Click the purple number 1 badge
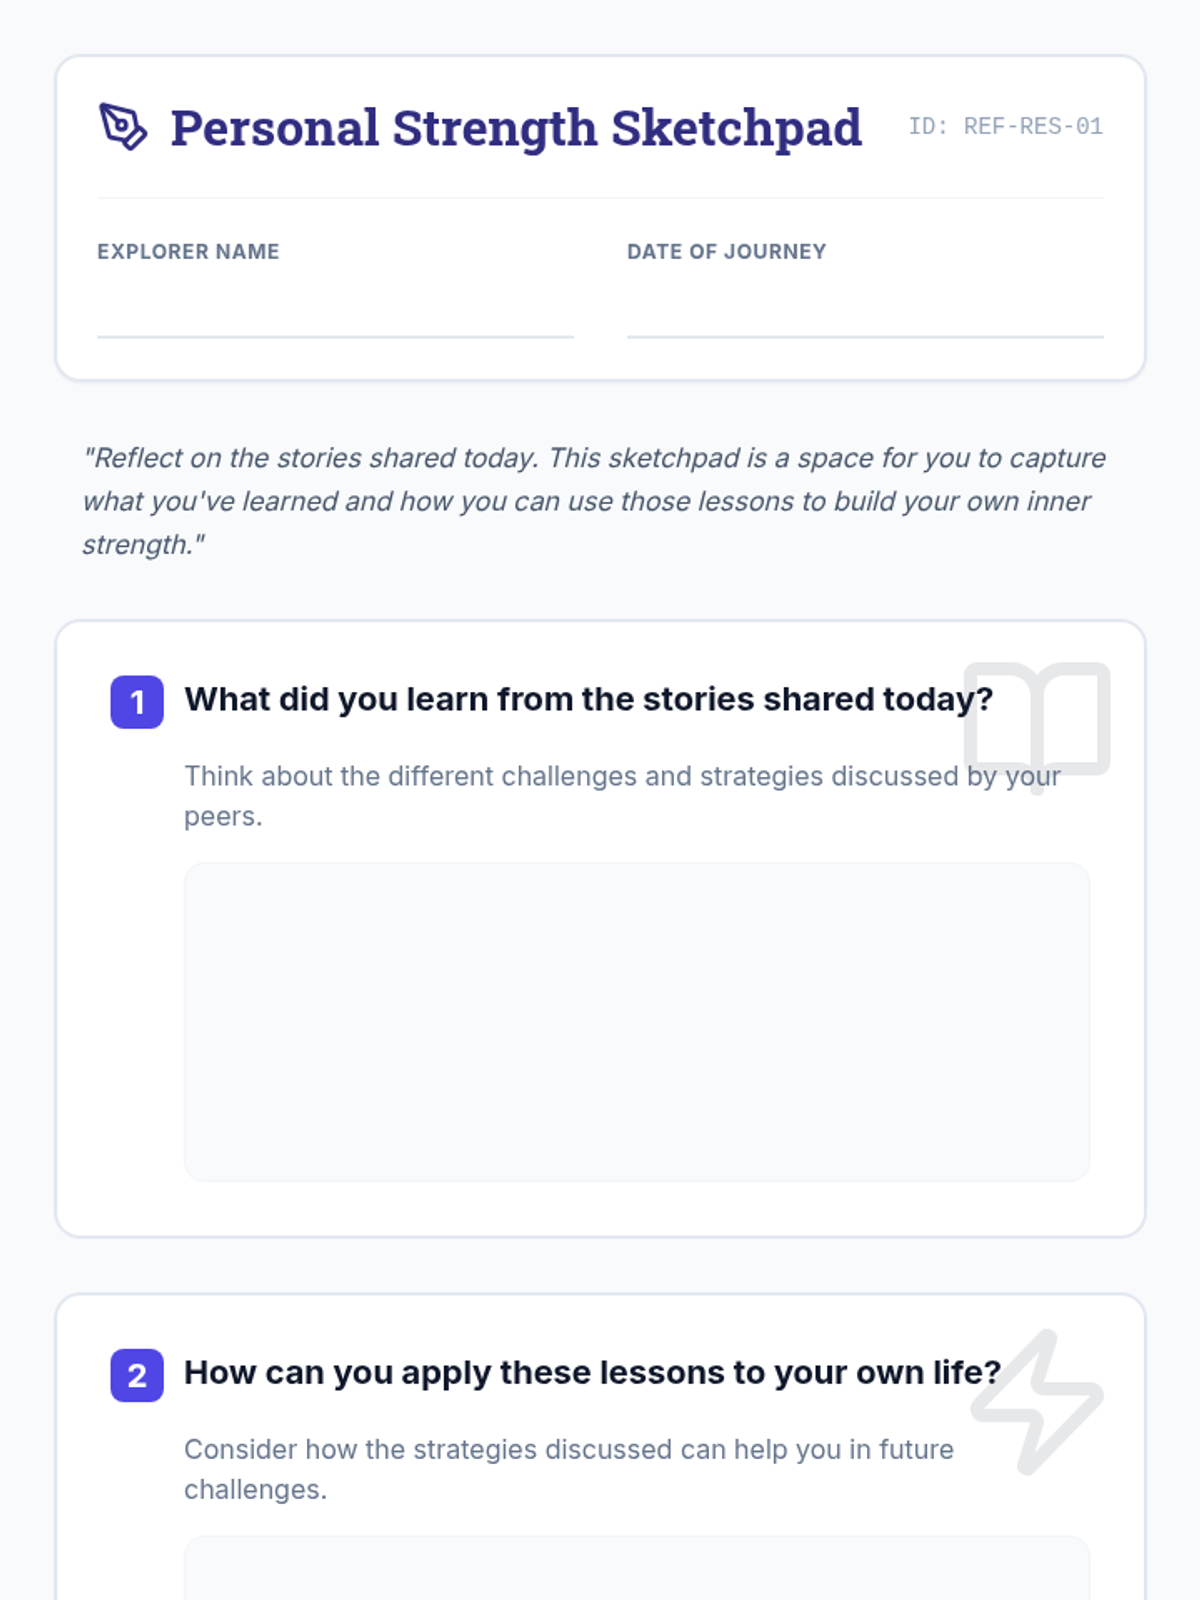Image resolution: width=1200 pixels, height=1600 pixels. click(137, 702)
